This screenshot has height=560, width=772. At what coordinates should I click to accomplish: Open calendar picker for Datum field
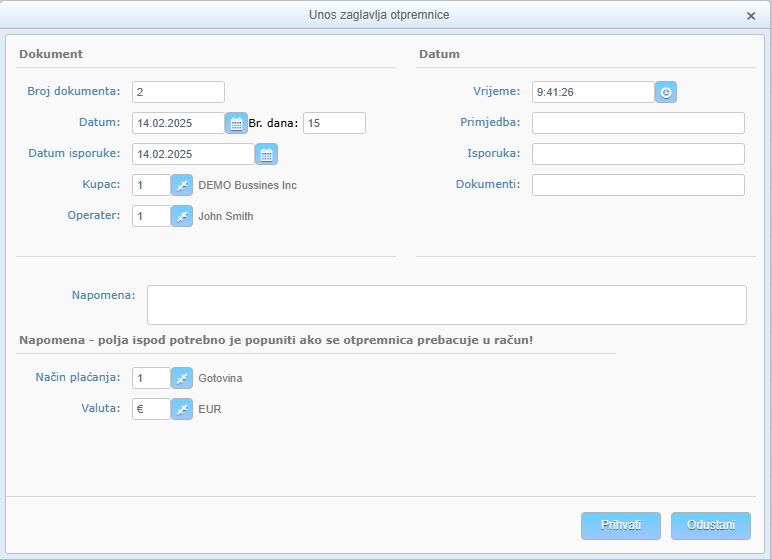[x=236, y=123]
